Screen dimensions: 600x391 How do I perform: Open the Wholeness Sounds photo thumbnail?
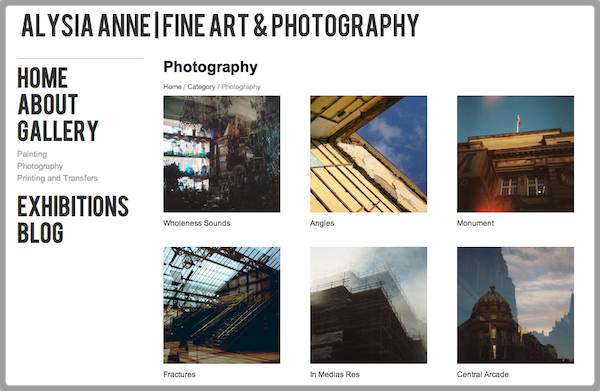click(222, 154)
